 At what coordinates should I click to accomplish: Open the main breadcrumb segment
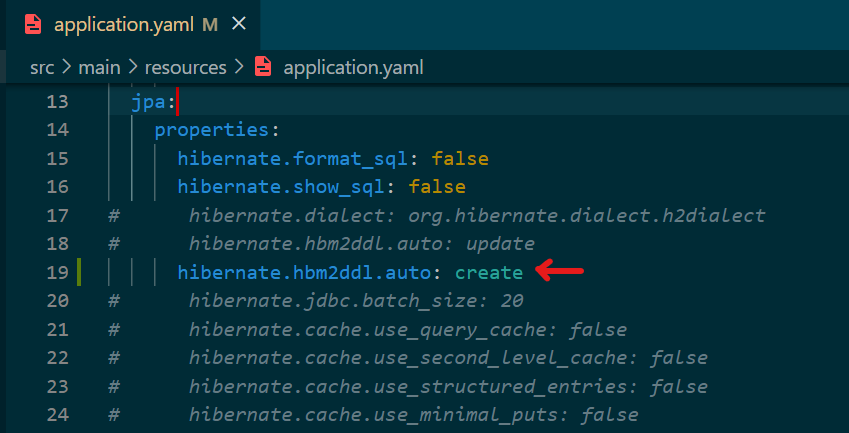point(99,67)
